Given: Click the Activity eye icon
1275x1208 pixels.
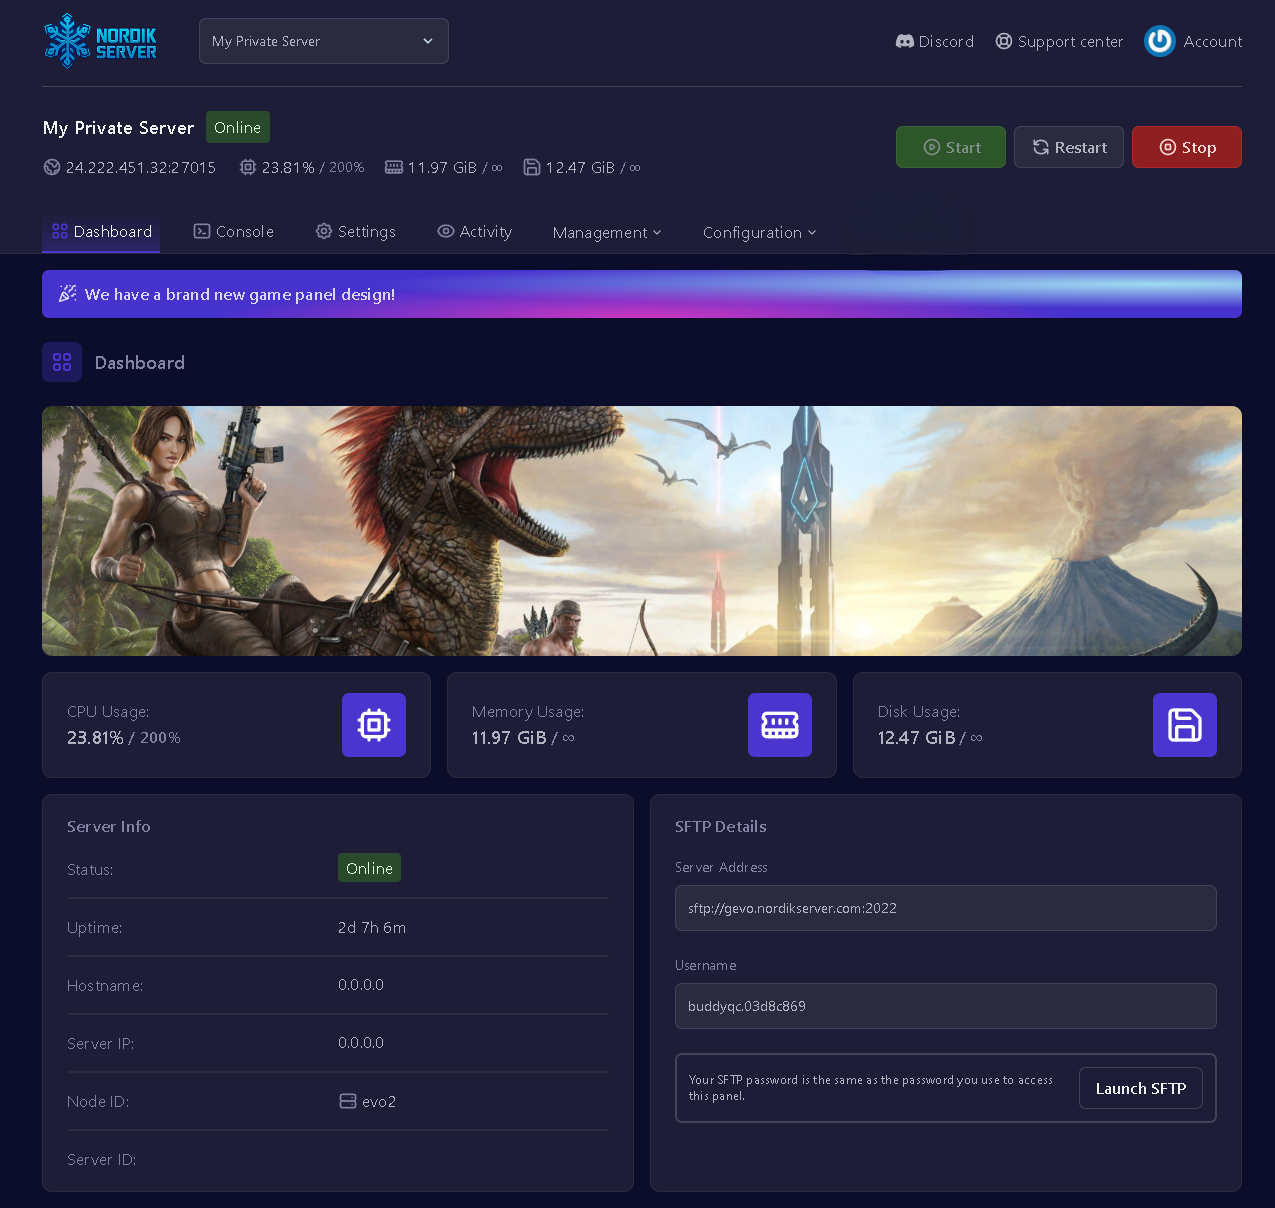Looking at the screenshot, I should point(446,231).
